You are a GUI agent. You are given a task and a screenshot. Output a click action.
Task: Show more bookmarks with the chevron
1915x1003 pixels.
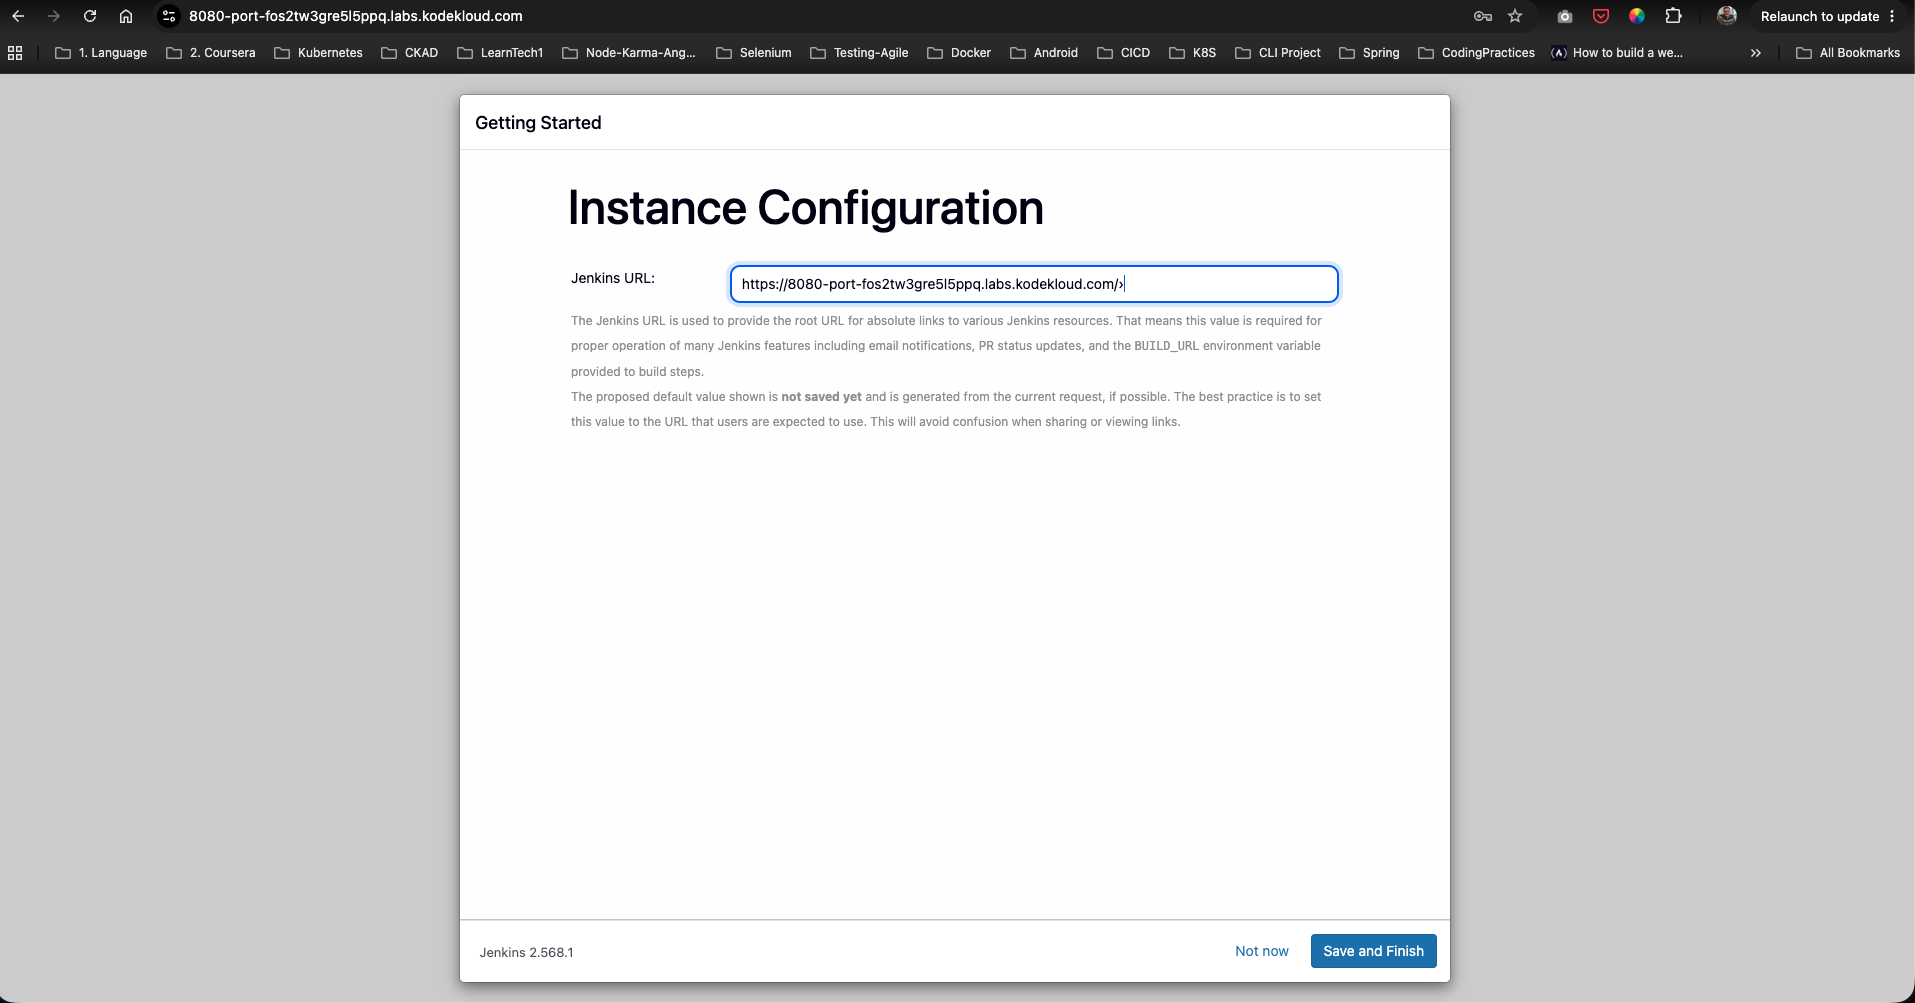tap(1755, 53)
